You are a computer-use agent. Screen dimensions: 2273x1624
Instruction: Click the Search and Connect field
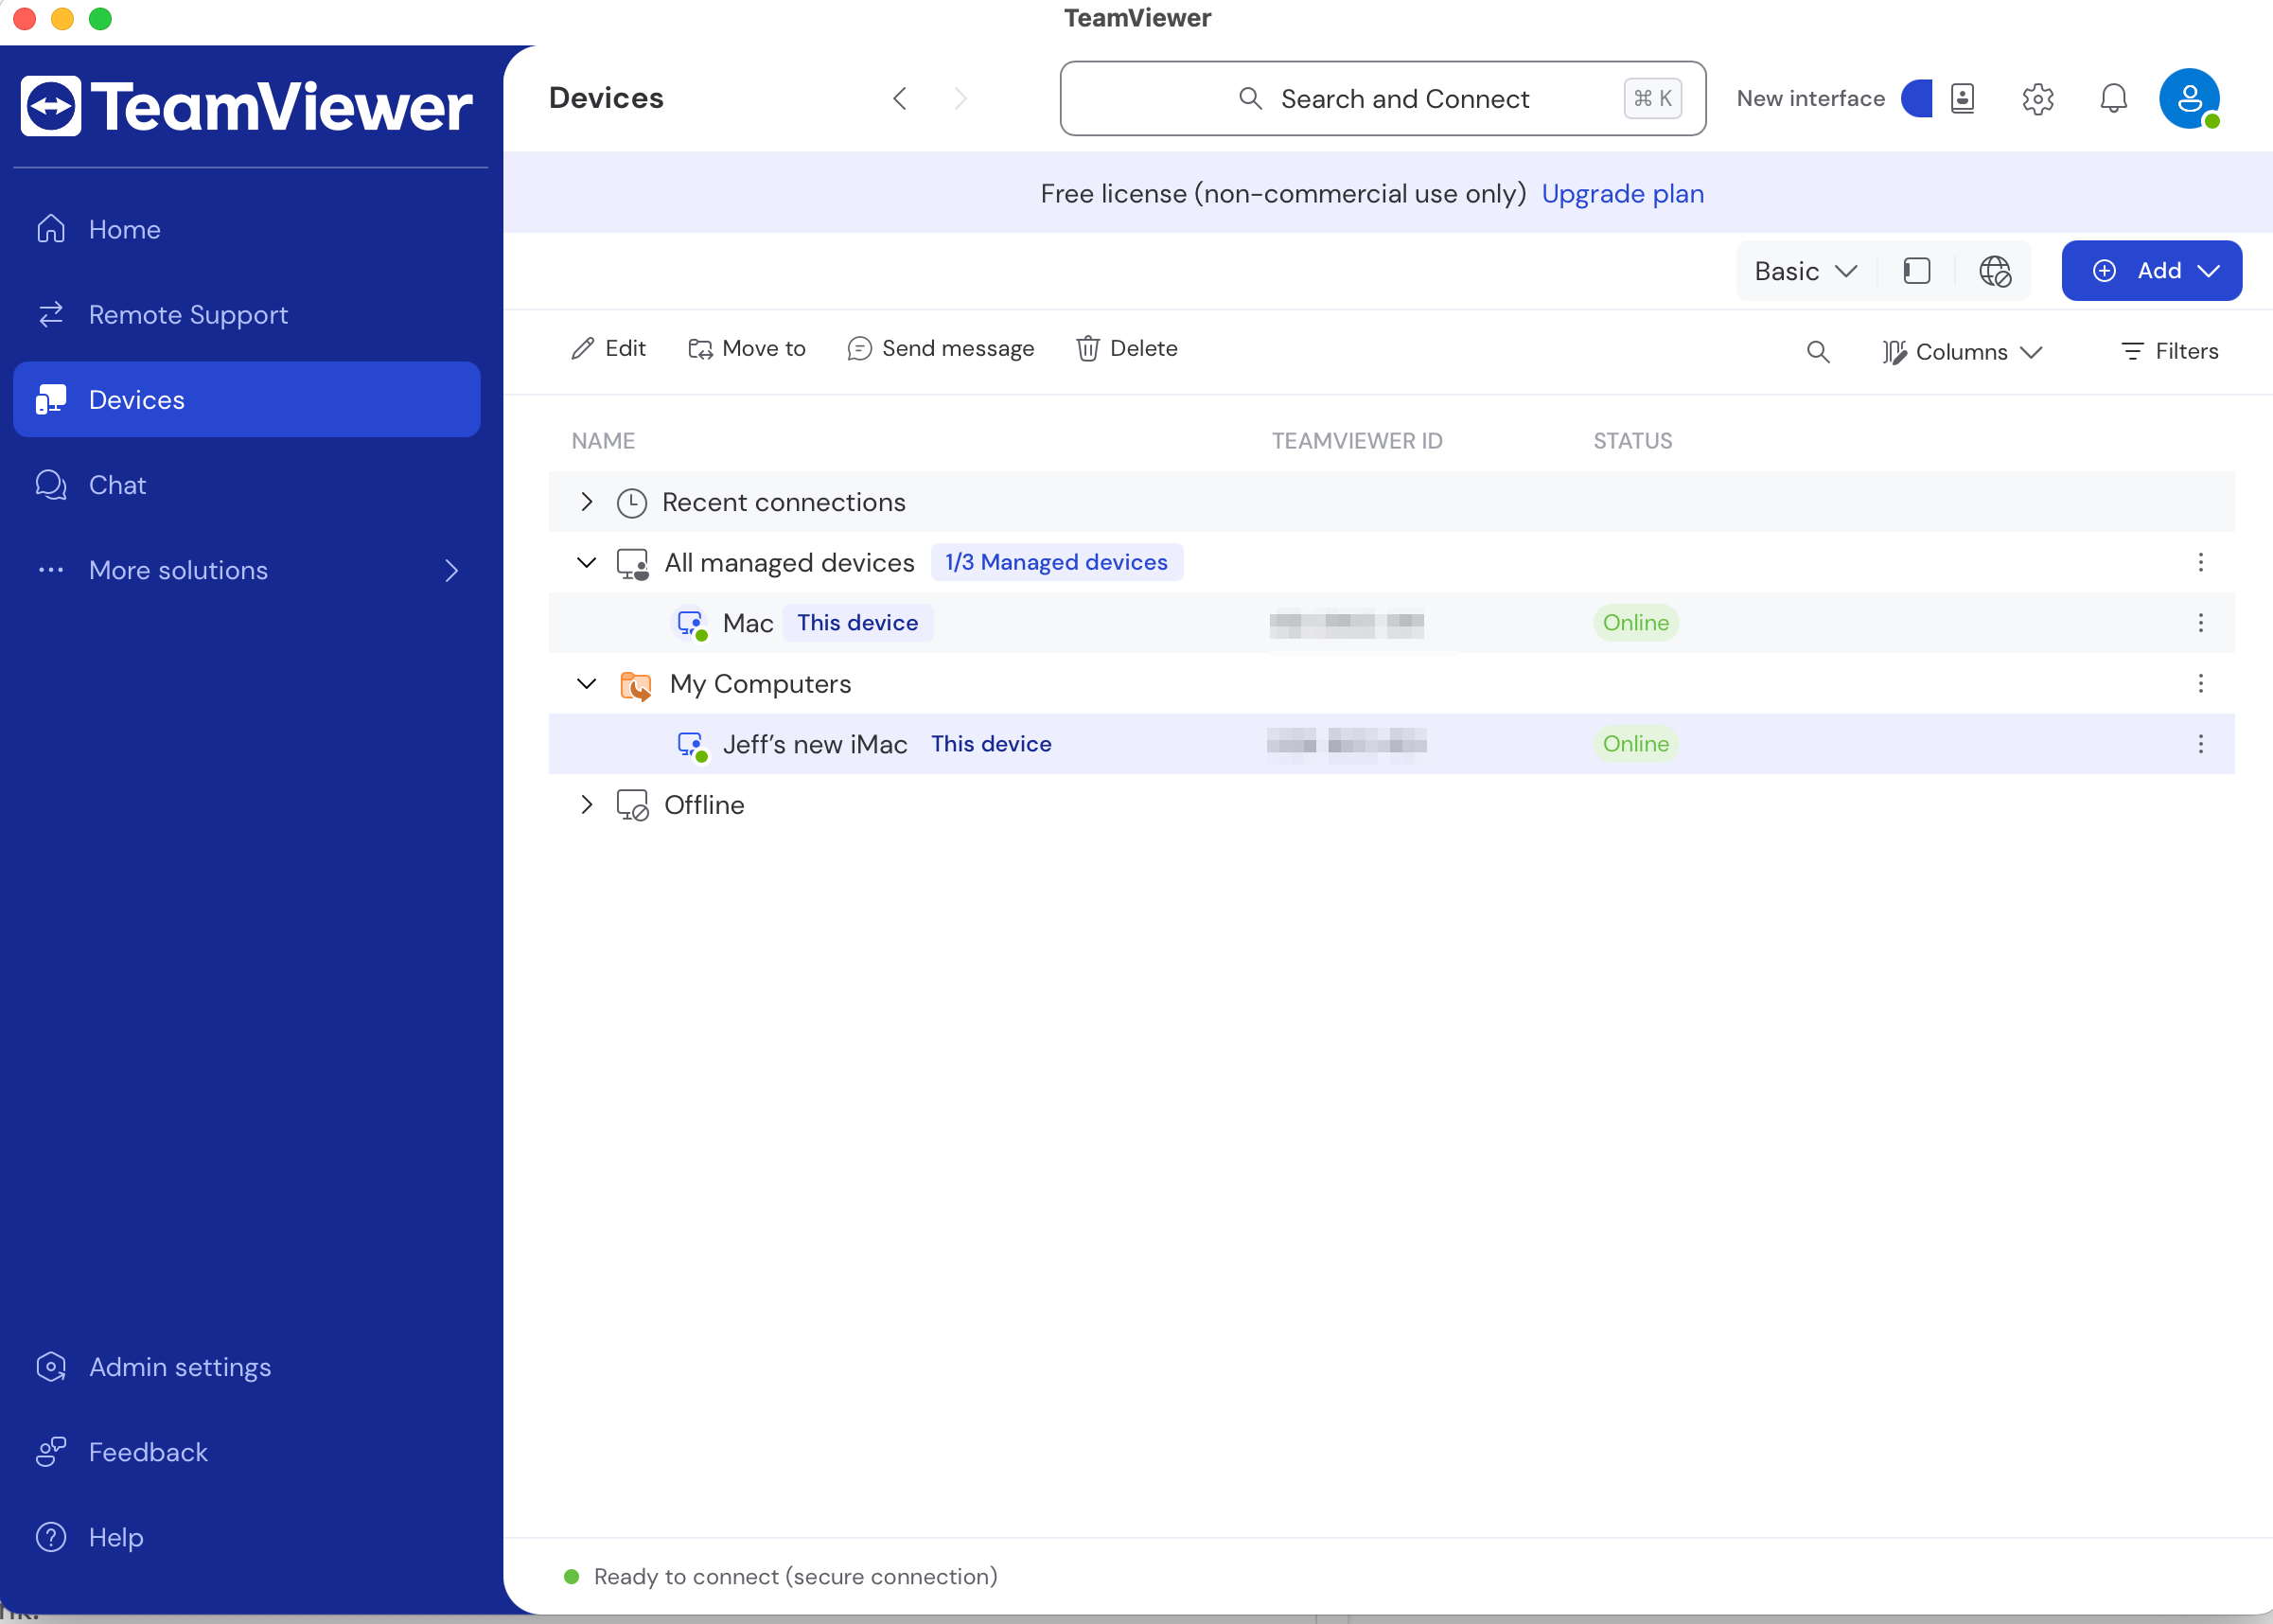click(1382, 98)
